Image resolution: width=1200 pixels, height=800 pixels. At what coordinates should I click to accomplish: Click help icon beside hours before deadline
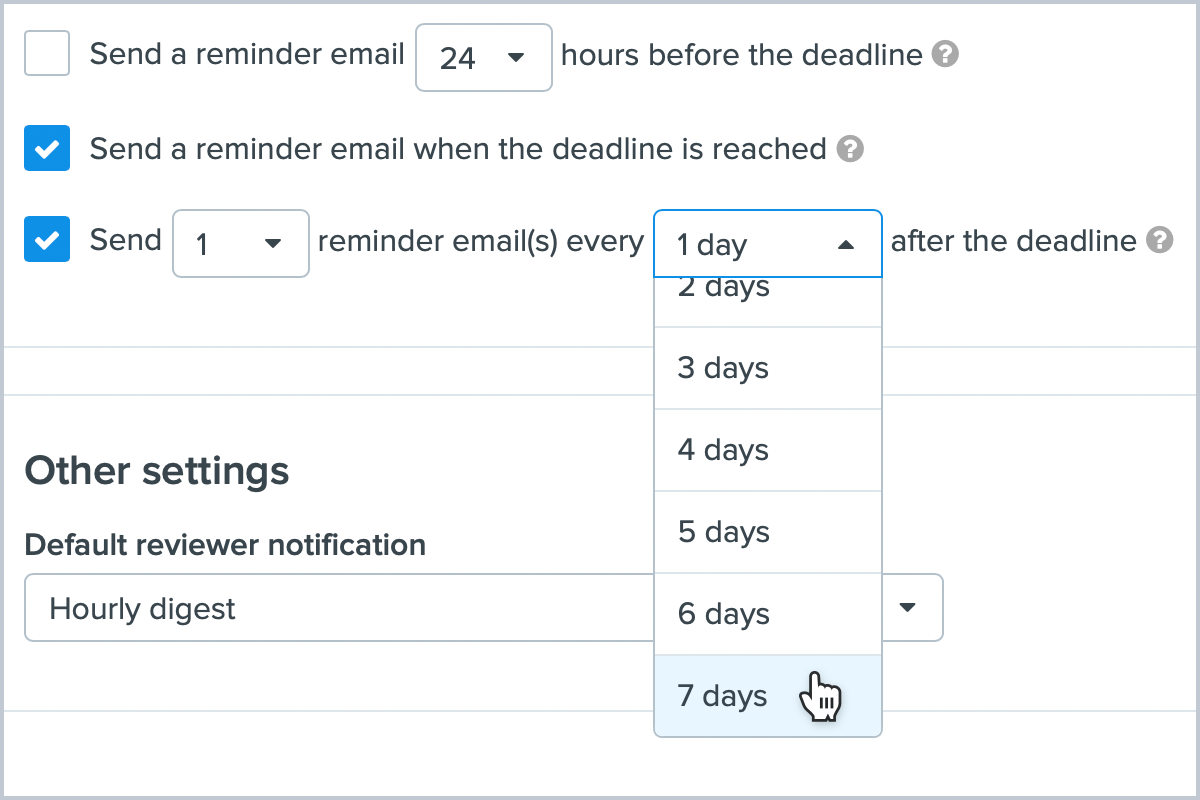click(945, 54)
